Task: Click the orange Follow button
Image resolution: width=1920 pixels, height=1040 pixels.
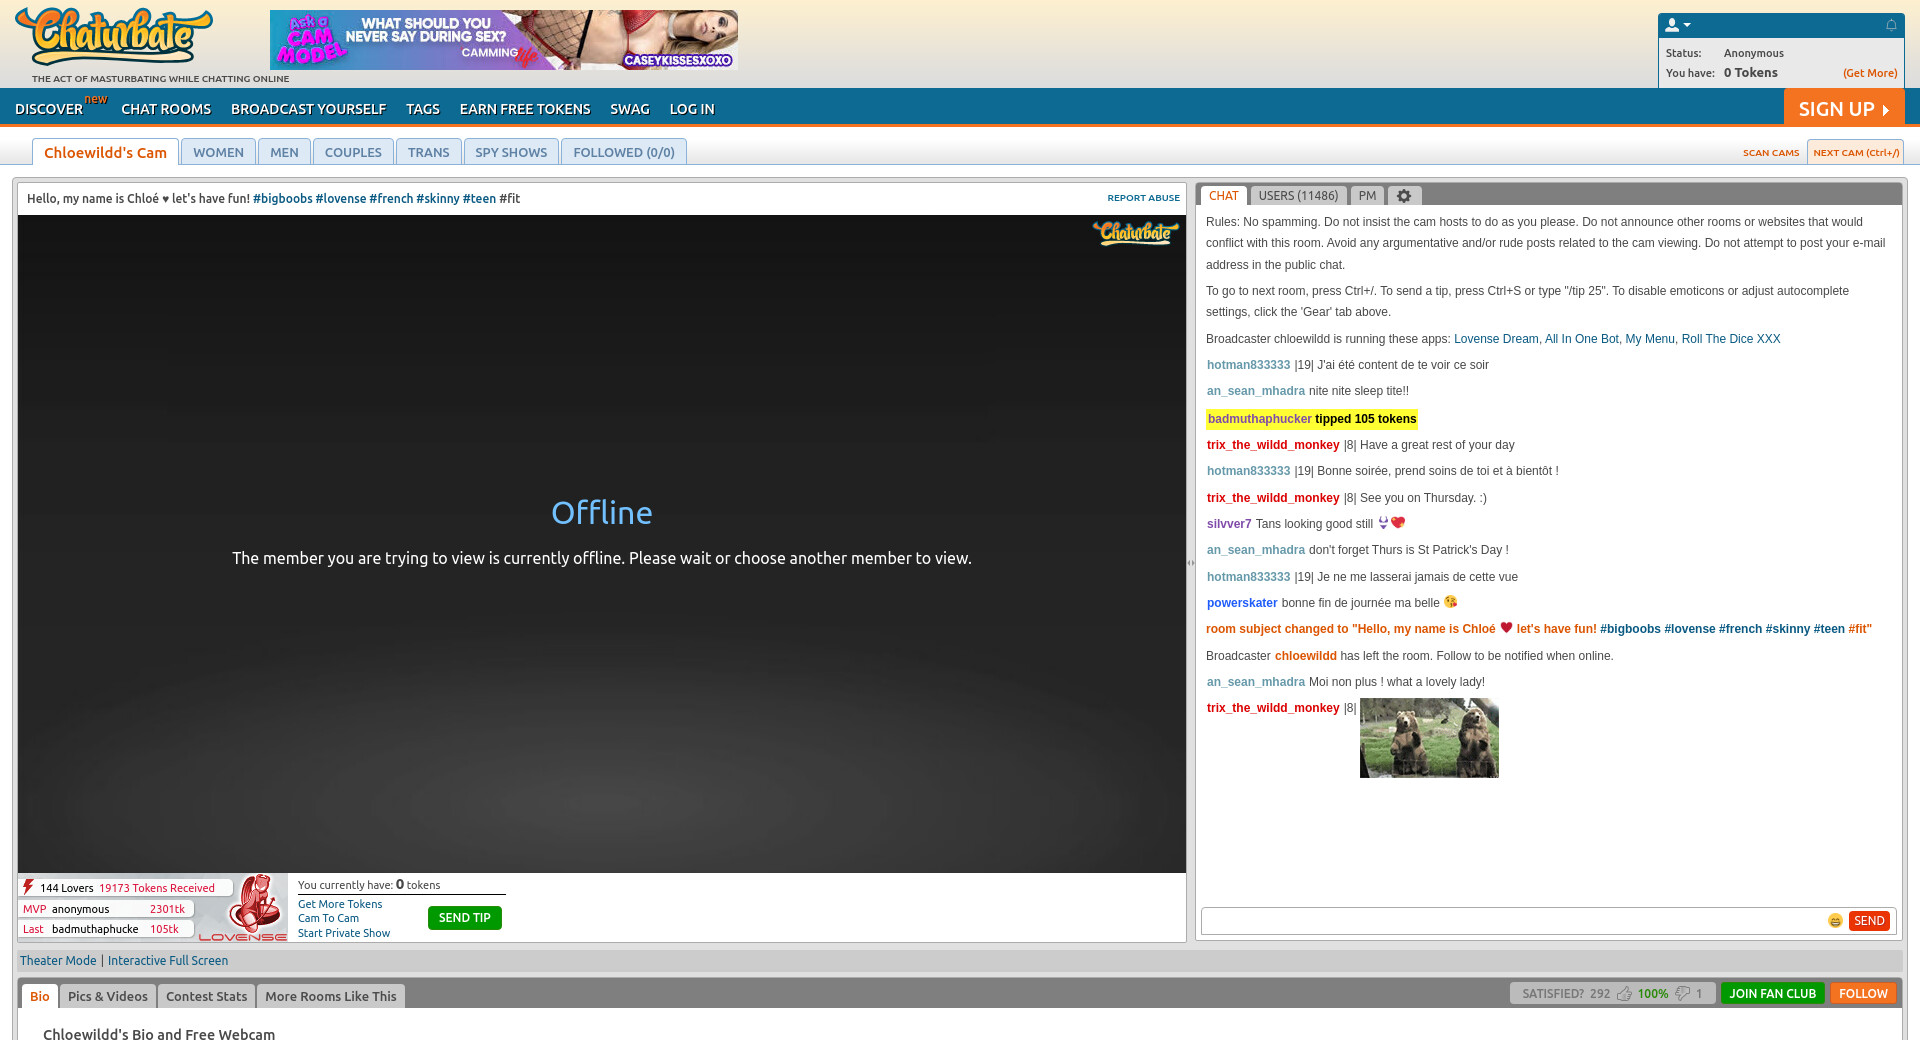Action: pyautogui.click(x=1862, y=994)
